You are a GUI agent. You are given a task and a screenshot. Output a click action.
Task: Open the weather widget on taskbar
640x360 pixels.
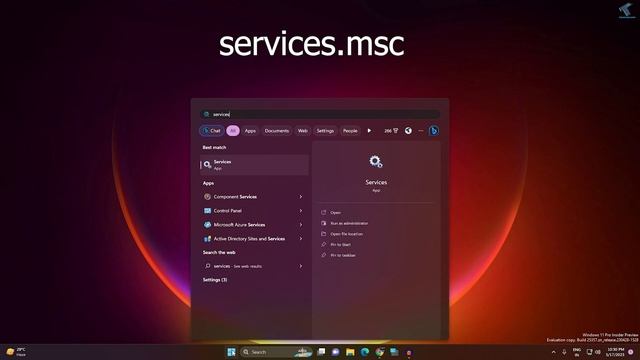[16, 352]
